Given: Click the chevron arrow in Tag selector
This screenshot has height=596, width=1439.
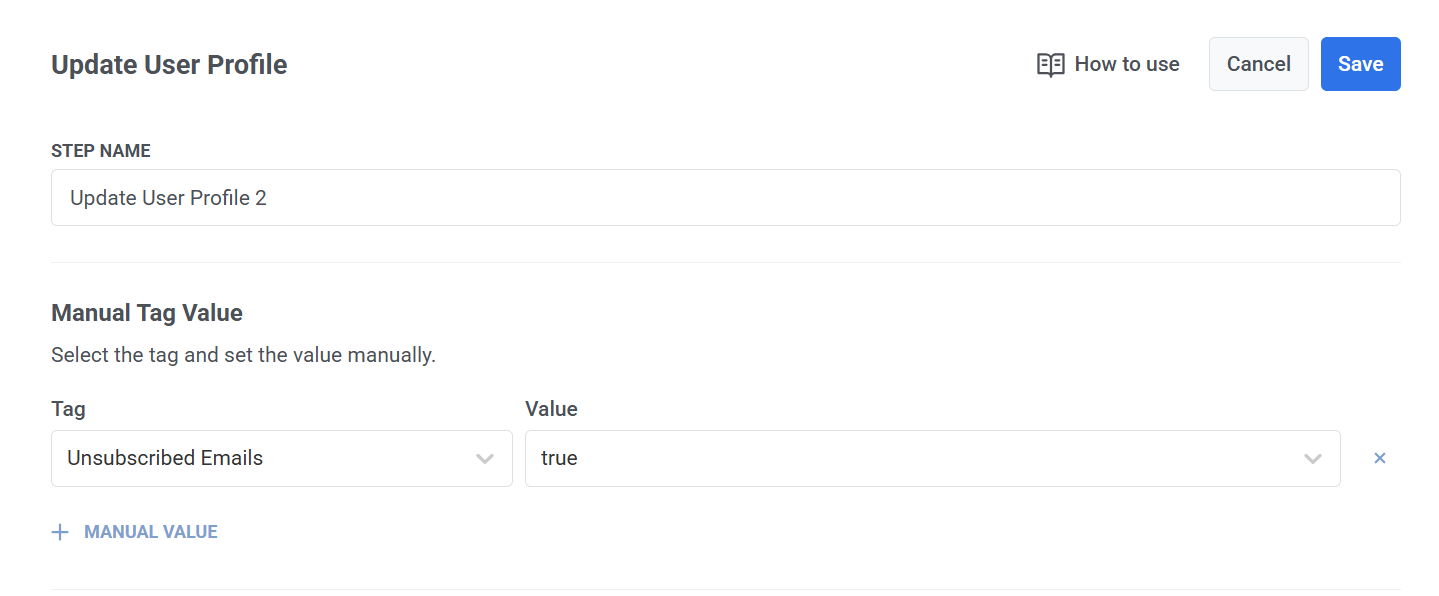Looking at the screenshot, I should pos(485,459).
